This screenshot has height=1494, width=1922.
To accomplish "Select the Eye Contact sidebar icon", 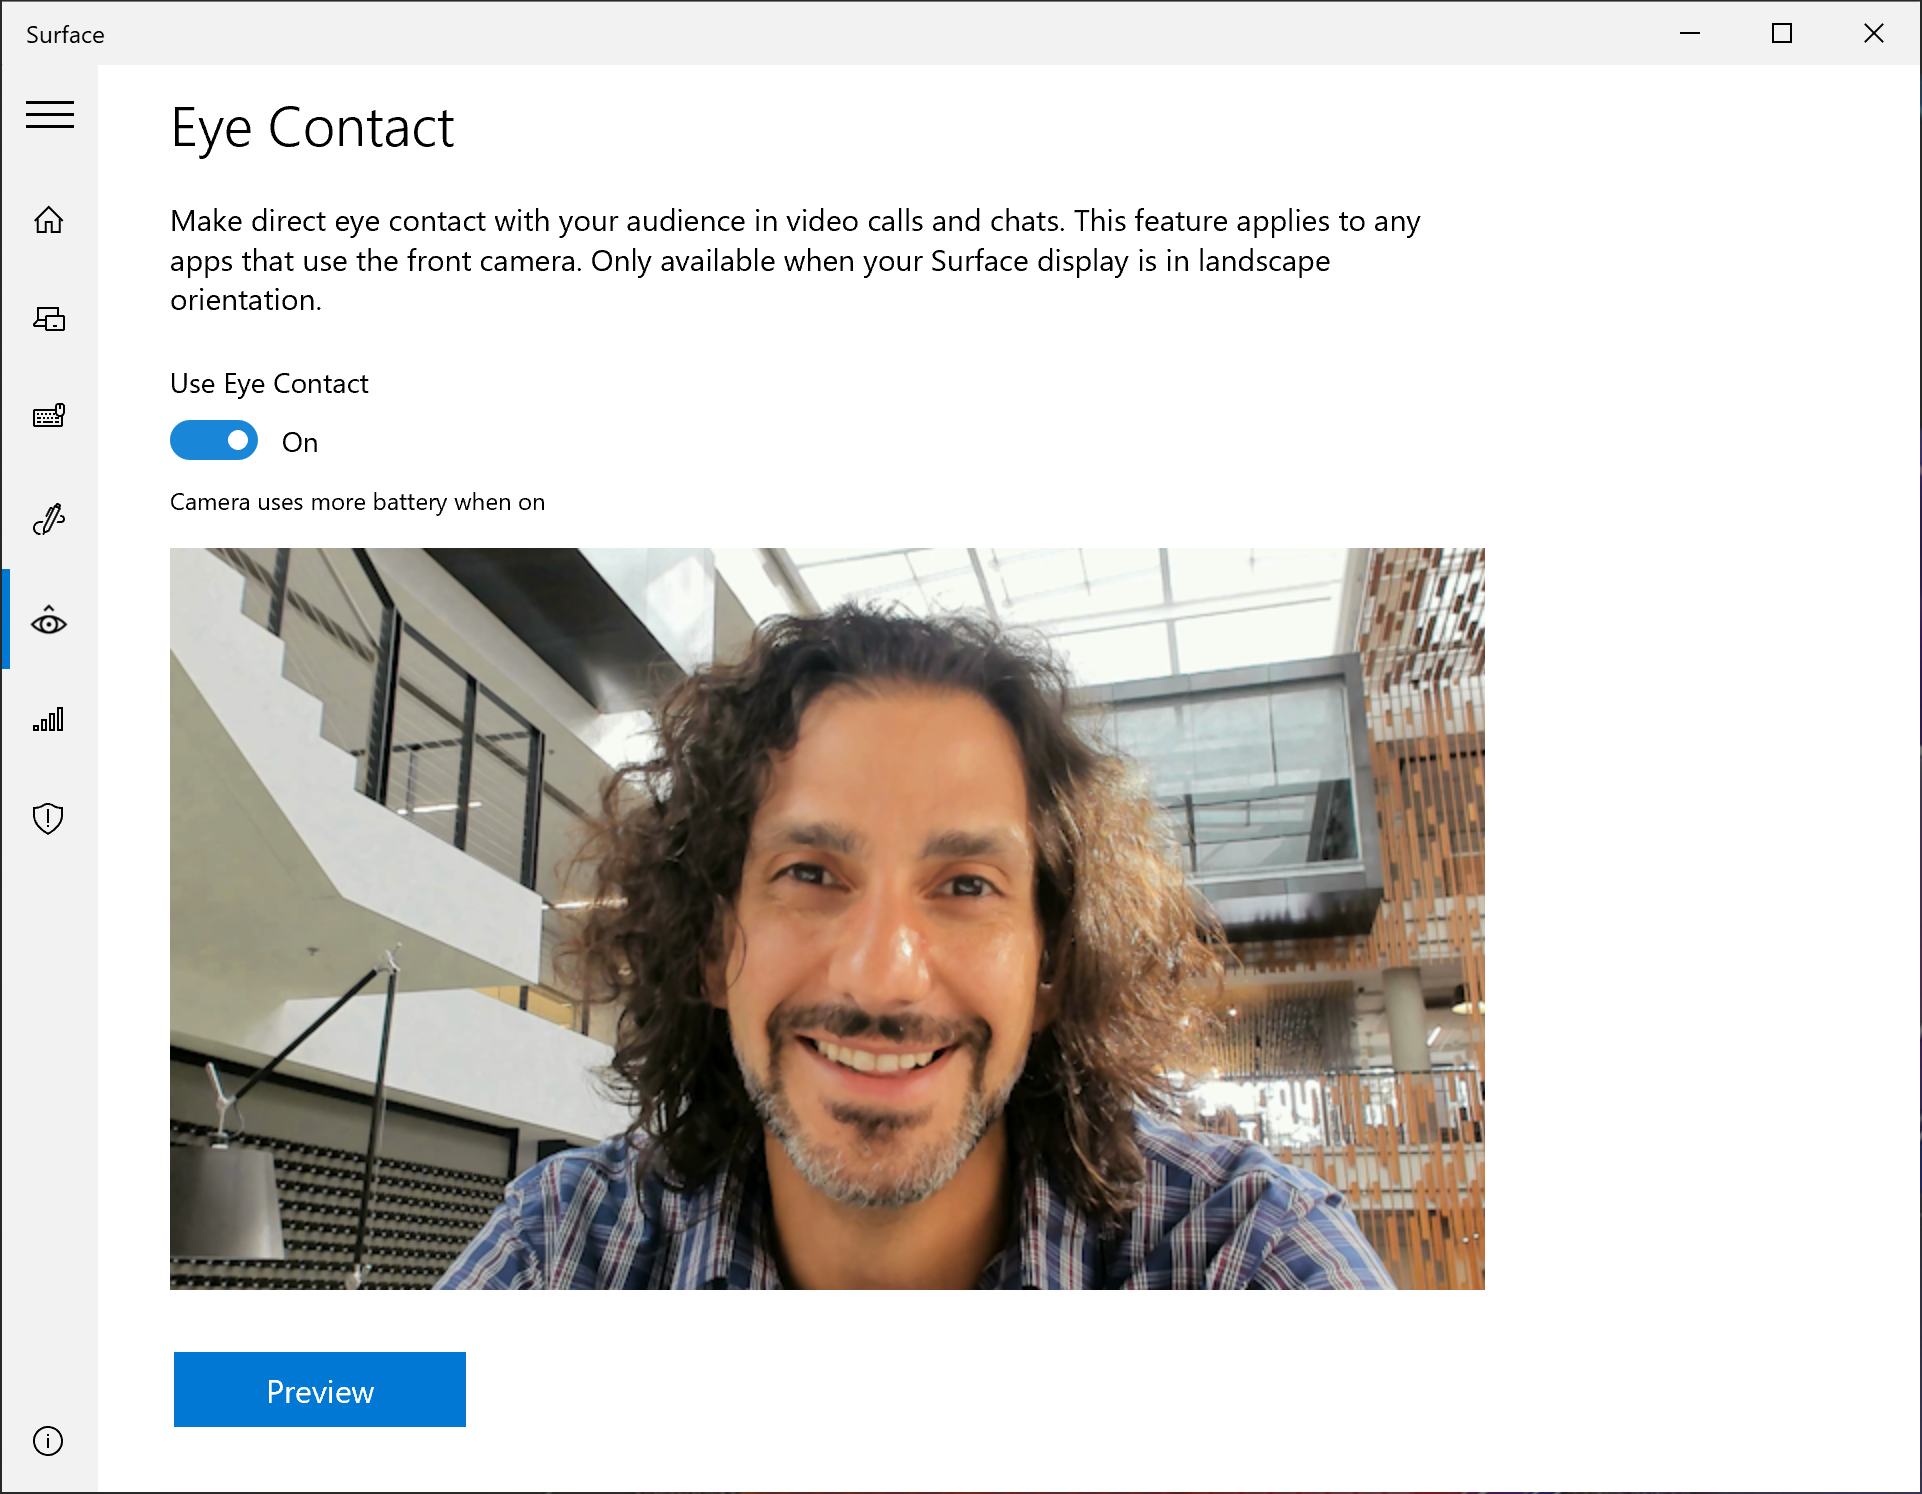I will 49,621.
